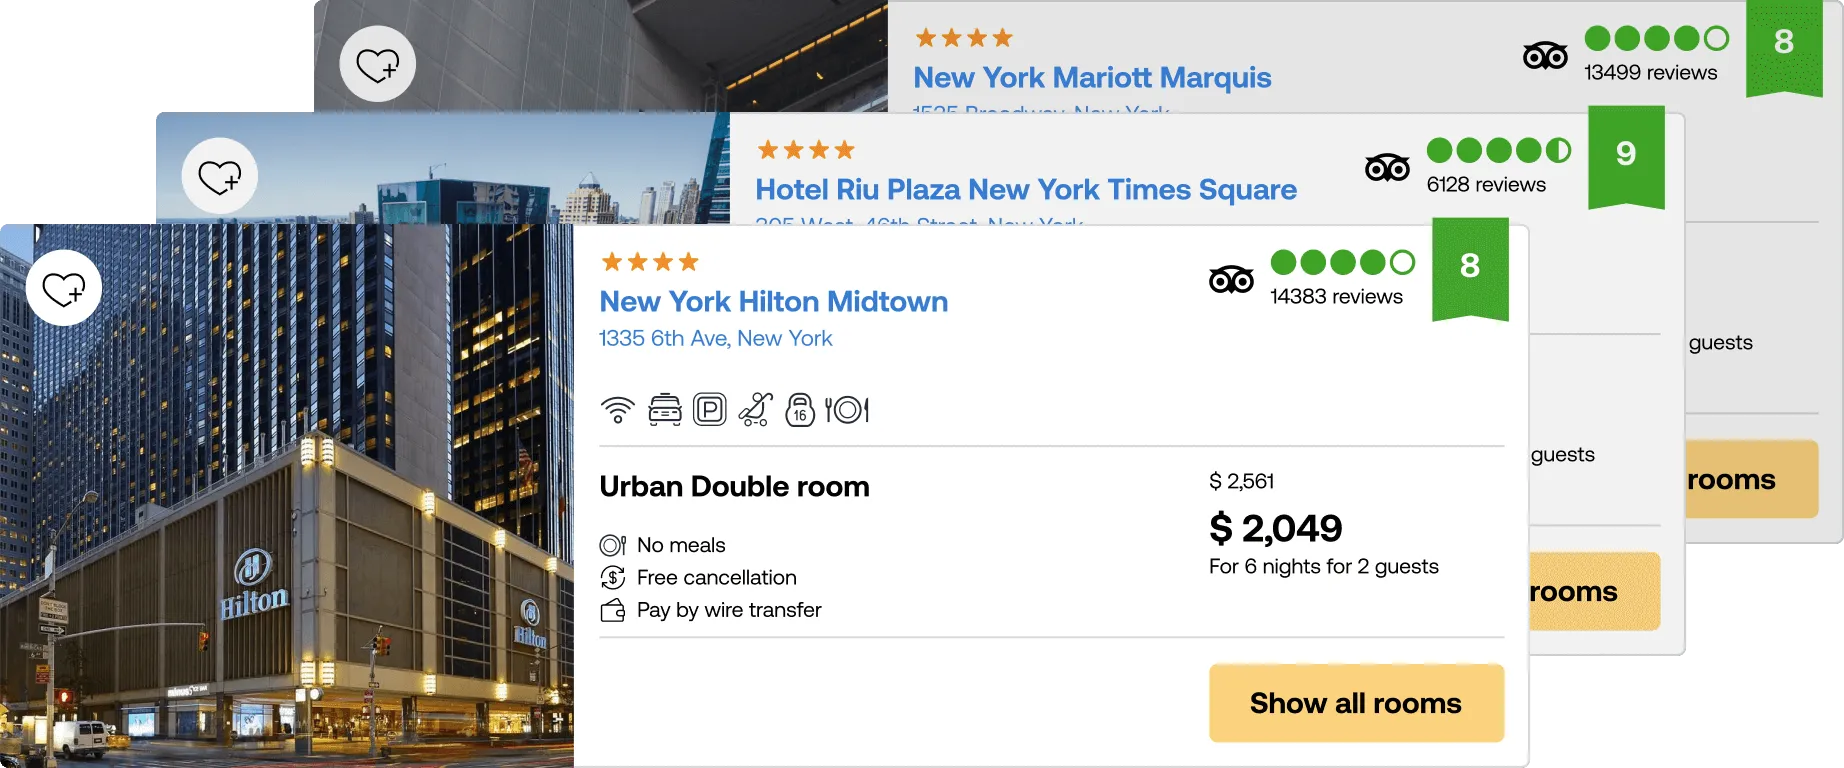1844x768 pixels.
Task: Save New York Mariott Marquis to favorites
Action: tap(378, 64)
